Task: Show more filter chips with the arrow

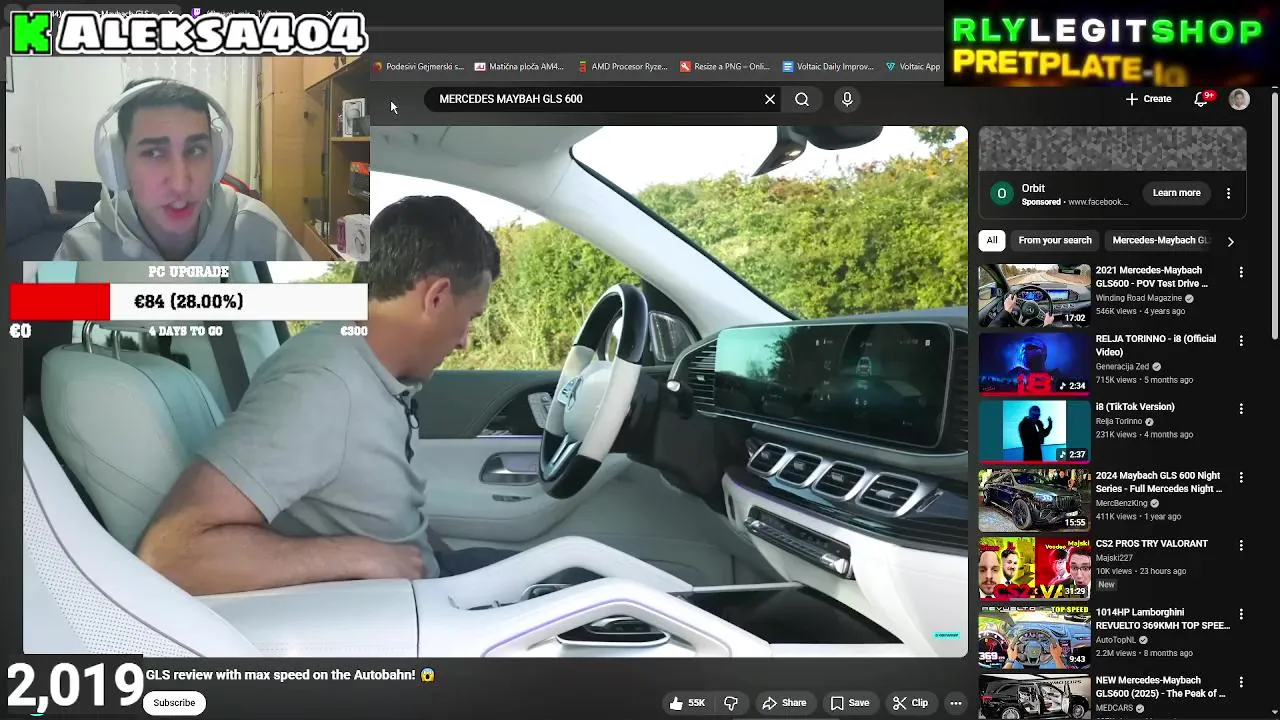Action: click(1230, 241)
